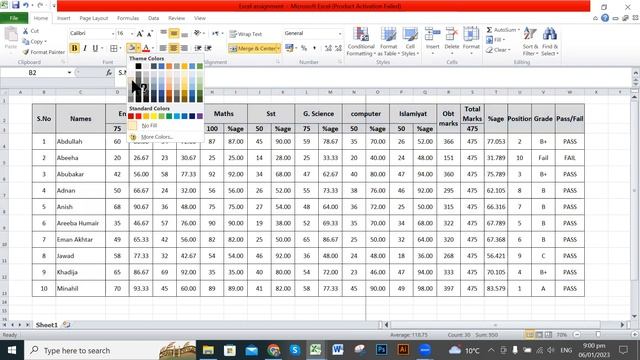Click the Increase Decimal icon
This screenshot has height=360, width=640.
328,48
